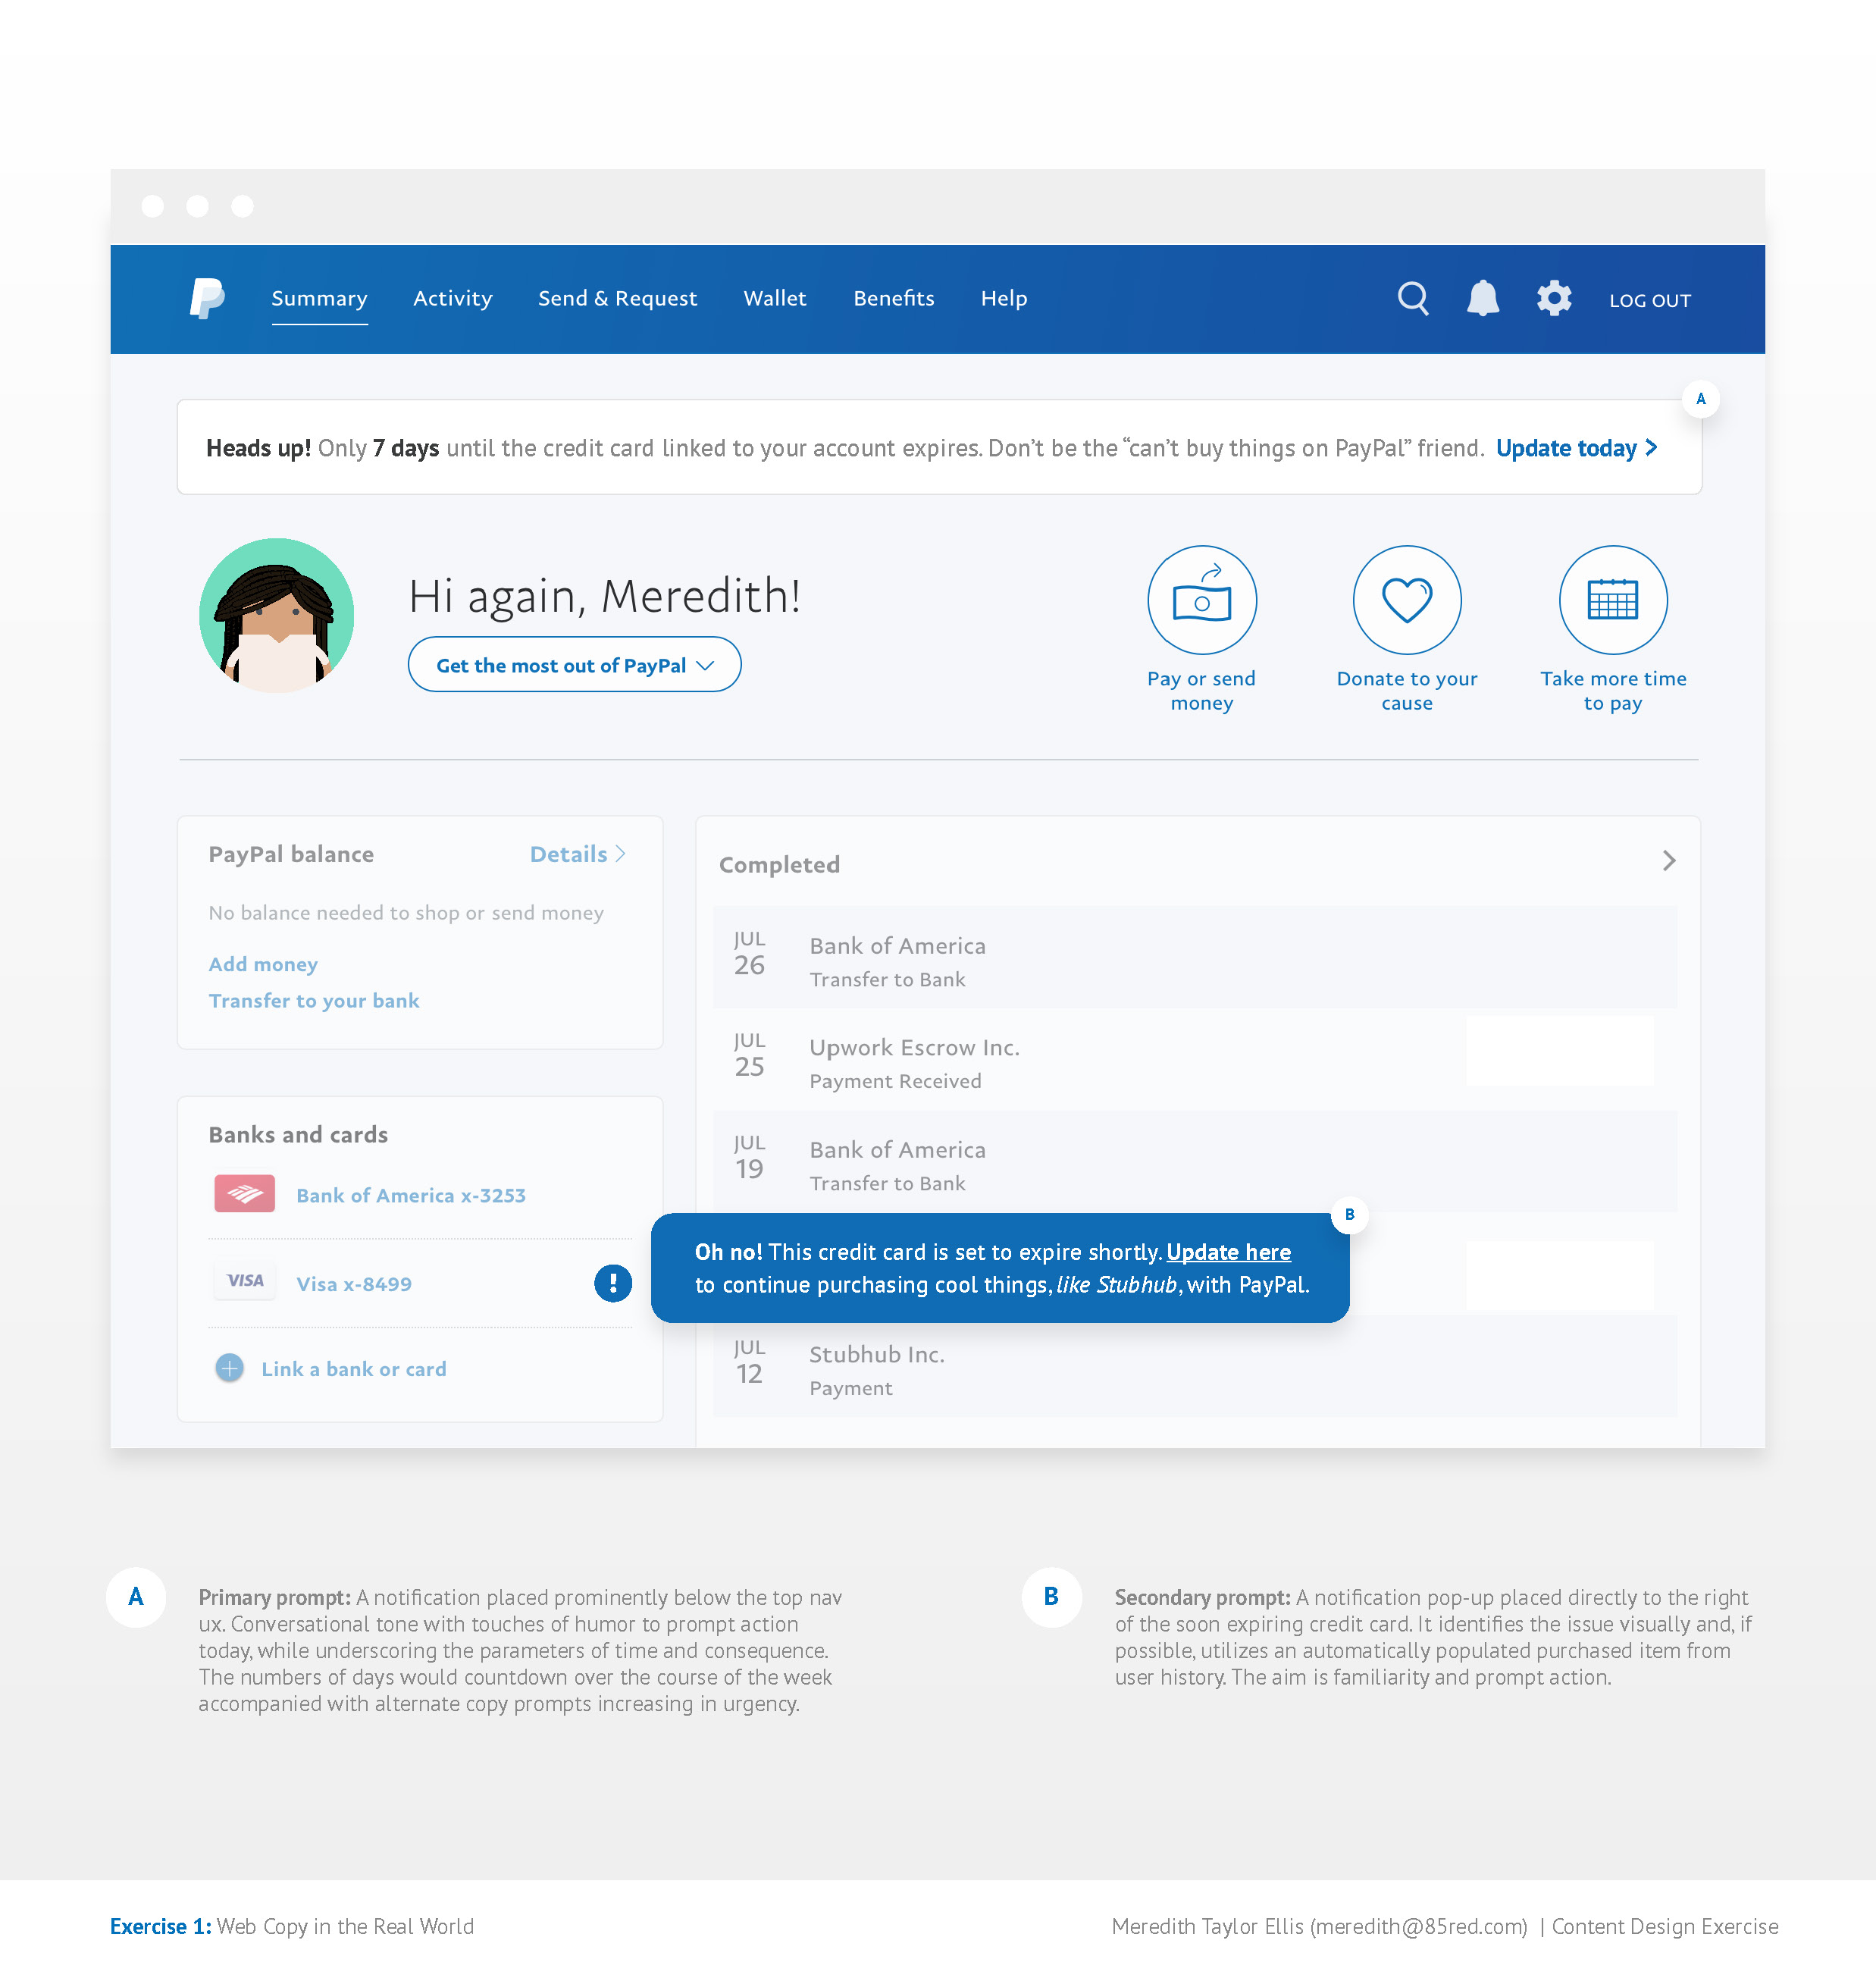Click the Donate to your cause heart icon
Viewport: 1876px width, 1978px height.
pyautogui.click(x=1406, y=600)
